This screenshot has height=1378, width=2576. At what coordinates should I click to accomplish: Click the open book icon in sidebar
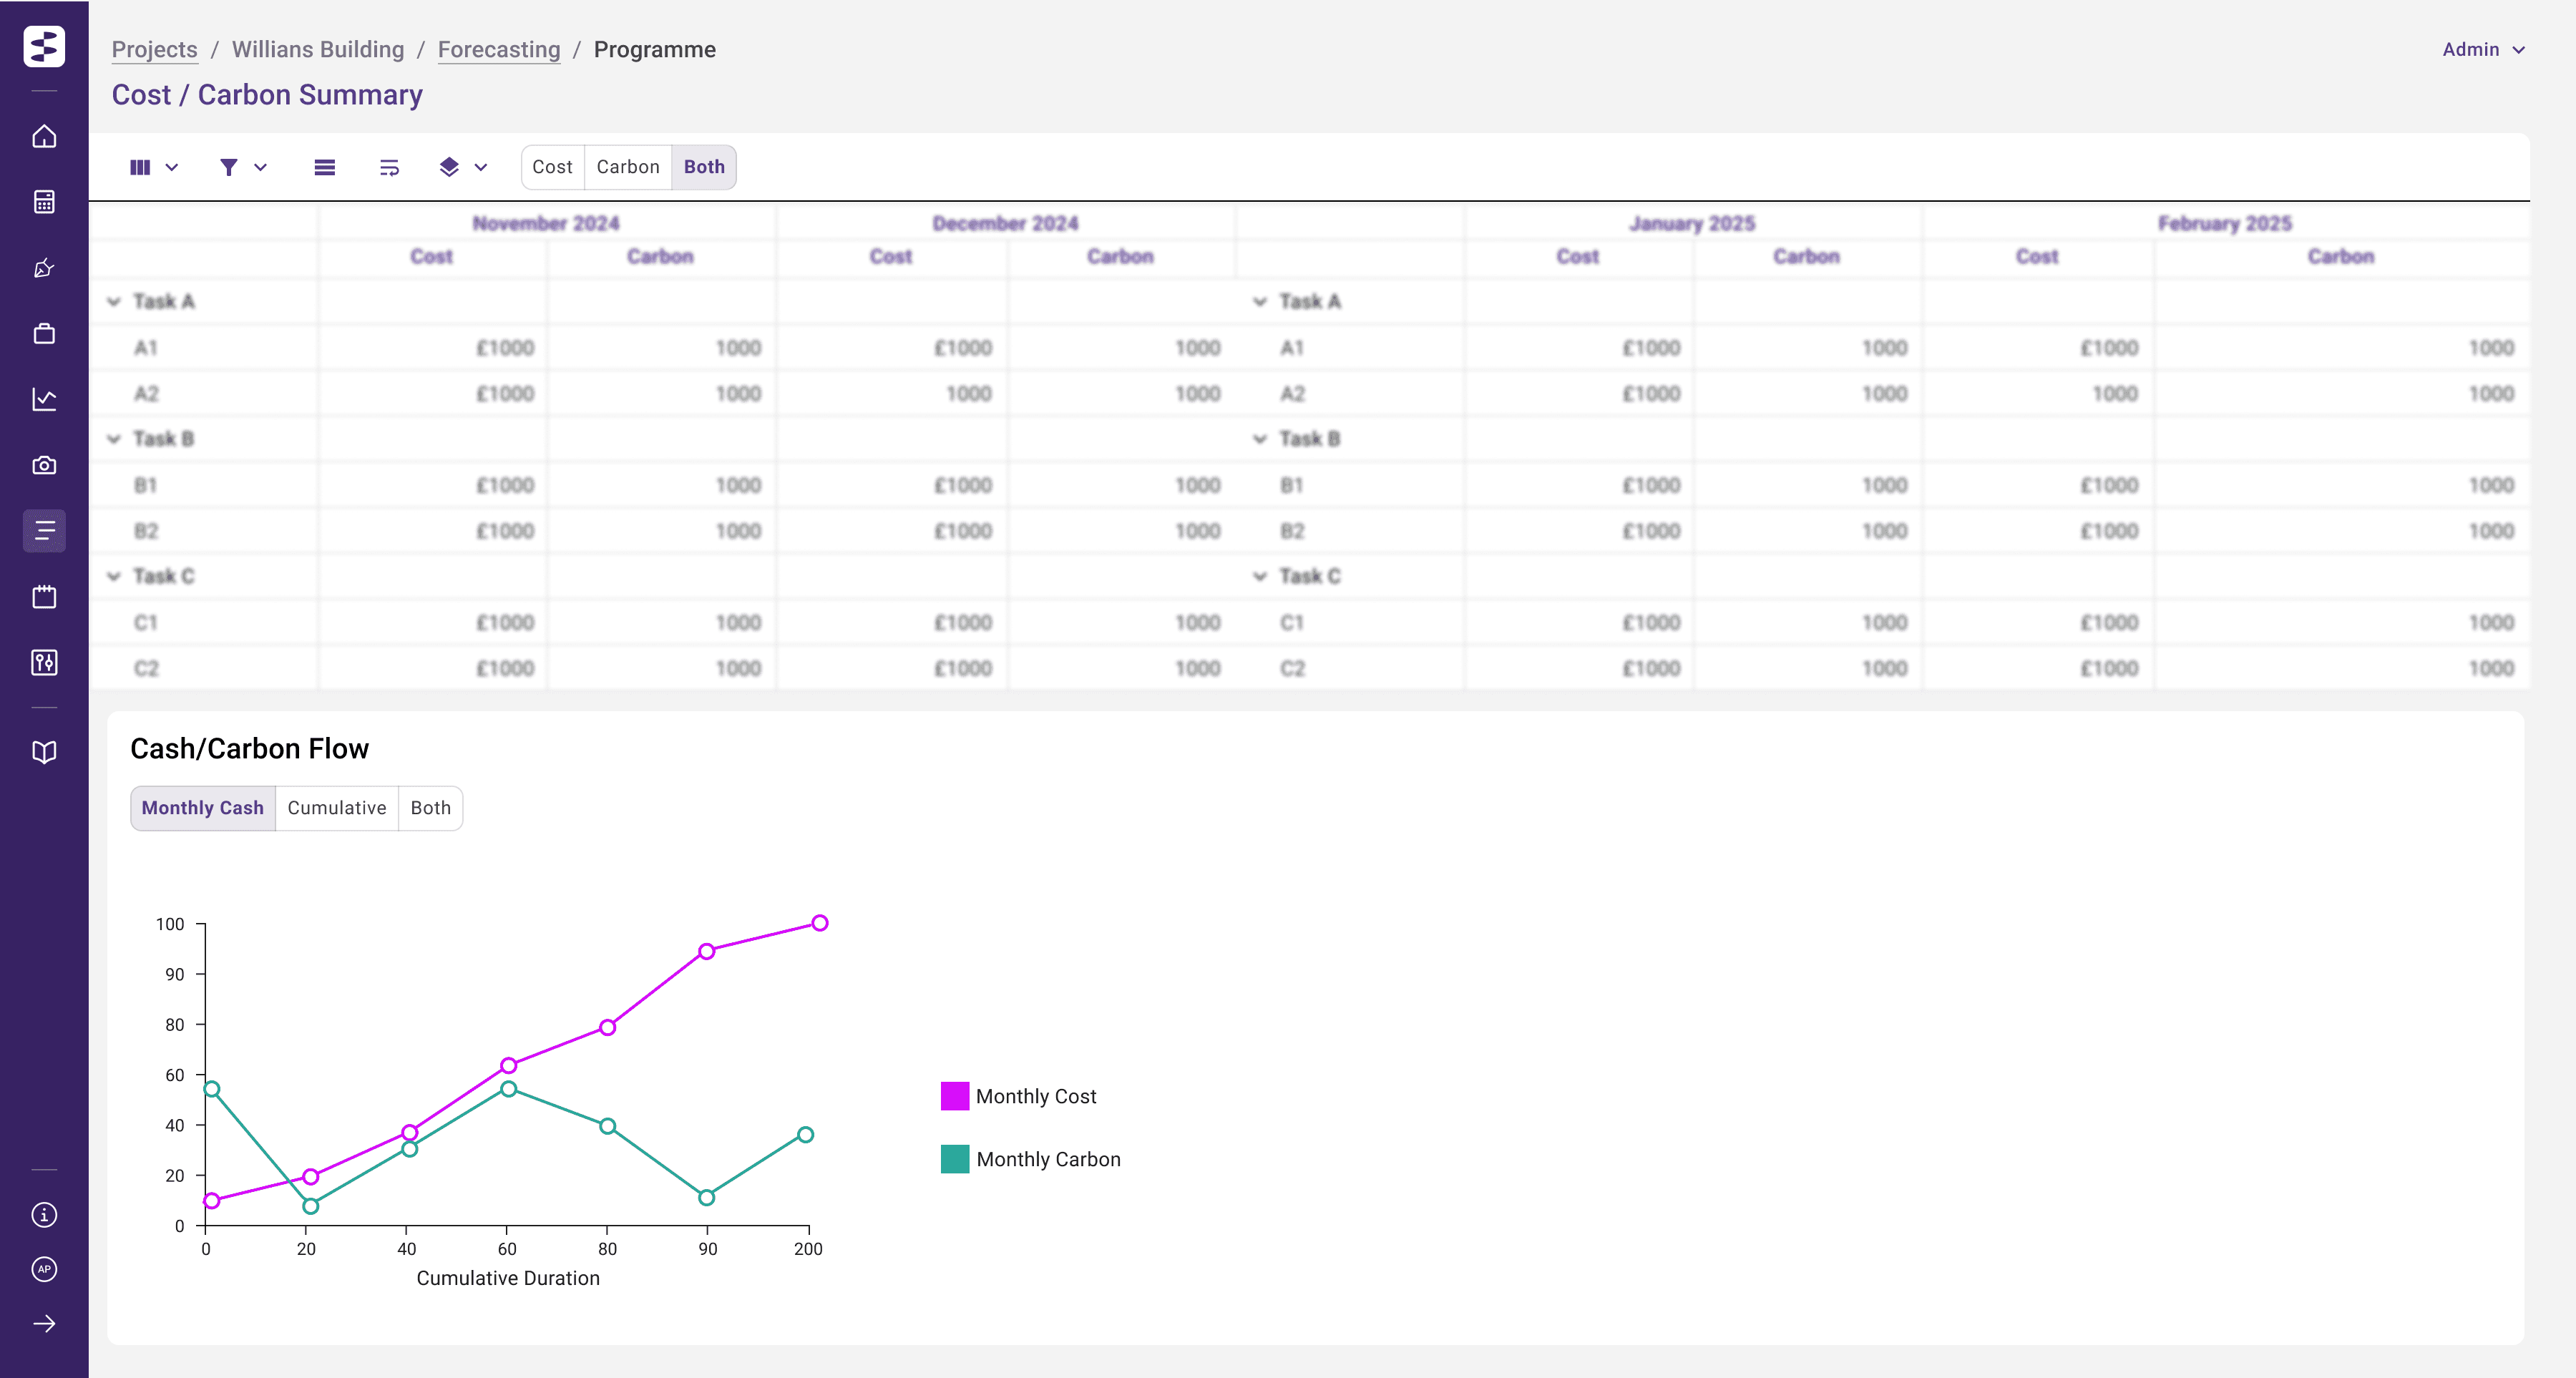(44, 752)
